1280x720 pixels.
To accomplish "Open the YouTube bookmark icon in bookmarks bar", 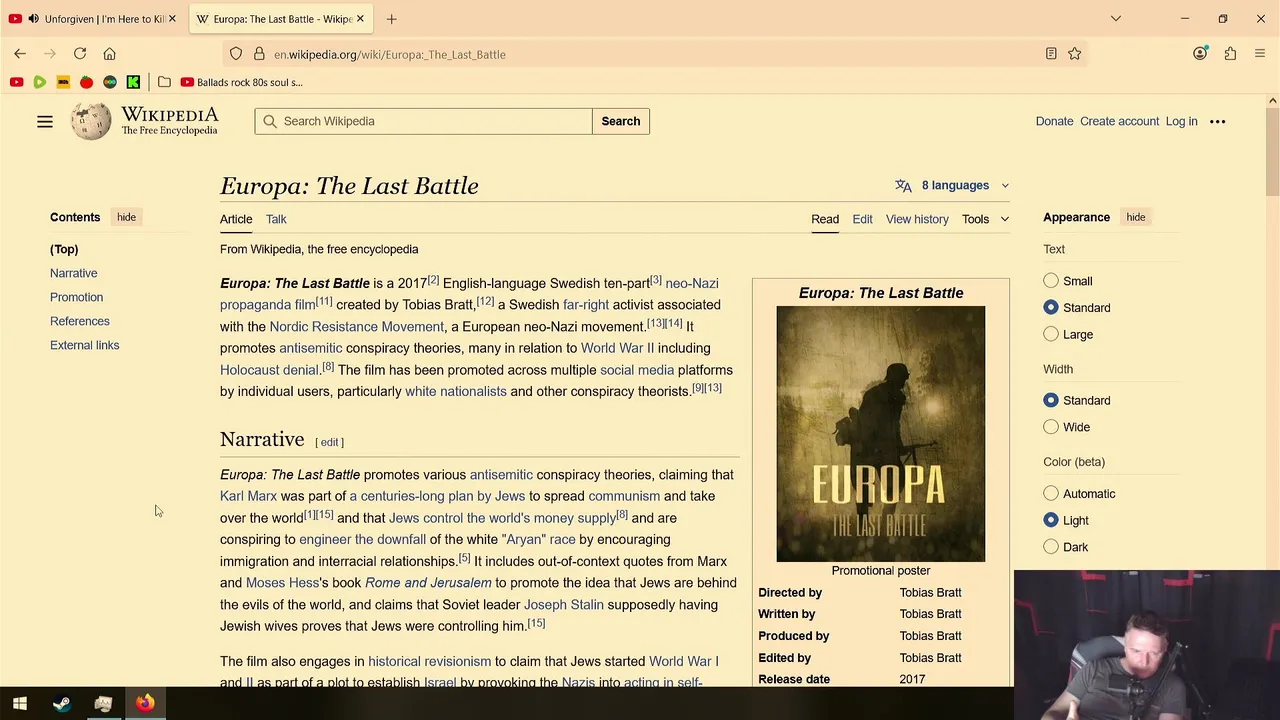I will tap(16, 82).
